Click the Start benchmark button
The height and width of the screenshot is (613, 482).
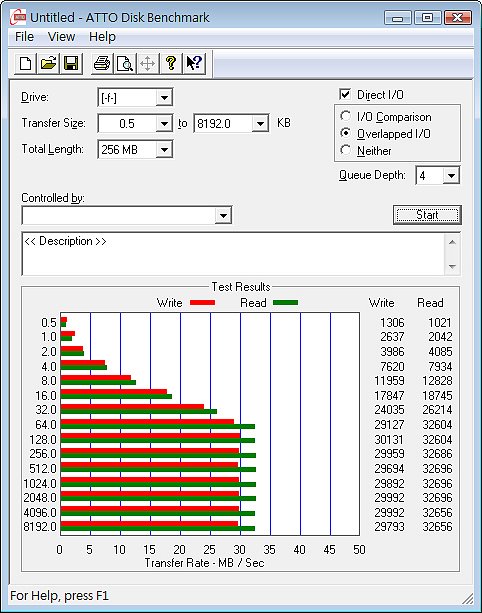(427, 215)
